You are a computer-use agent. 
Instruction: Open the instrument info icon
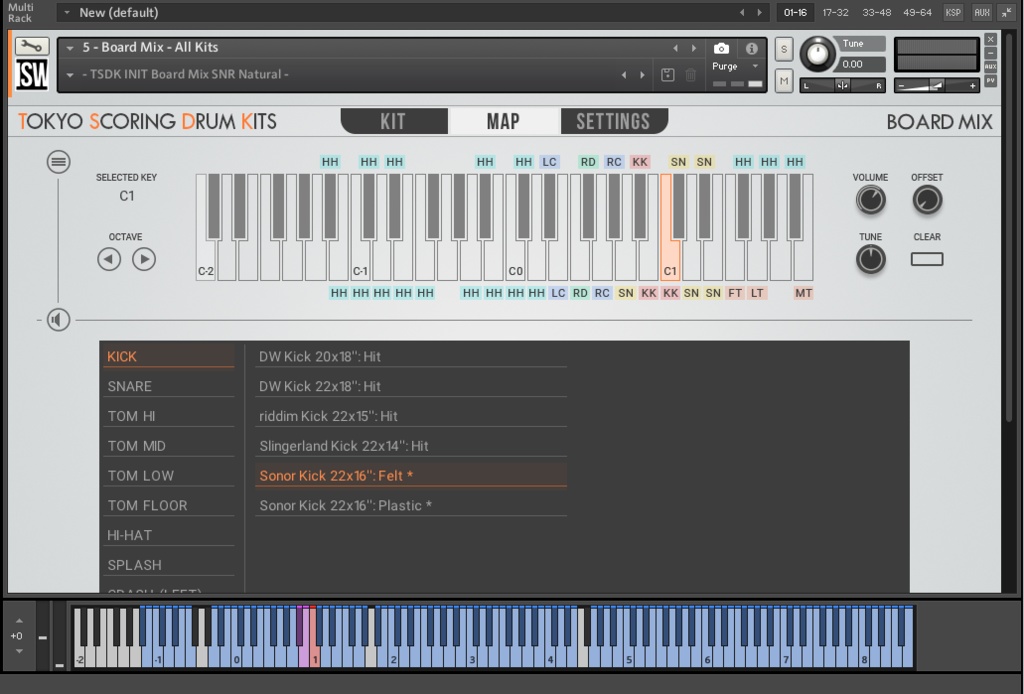point(752,48)
